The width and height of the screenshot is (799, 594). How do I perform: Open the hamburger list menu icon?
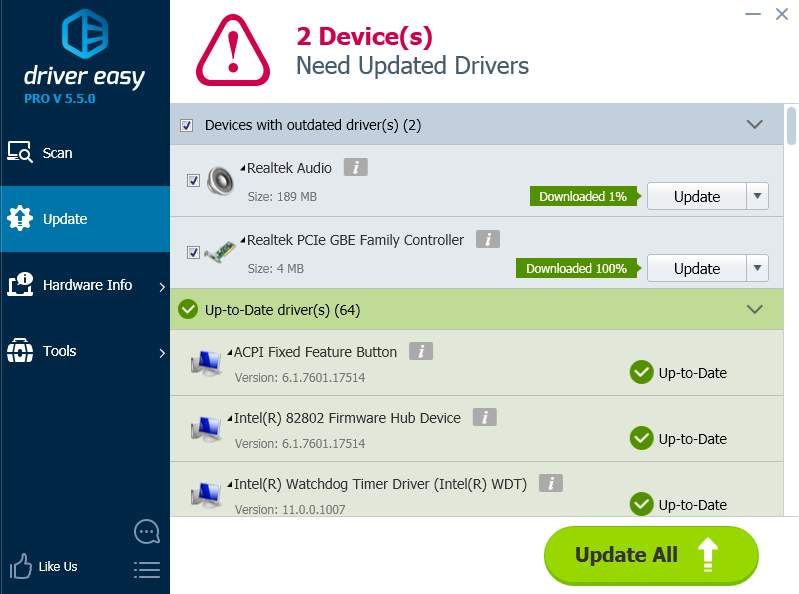(x=147, y=570)
